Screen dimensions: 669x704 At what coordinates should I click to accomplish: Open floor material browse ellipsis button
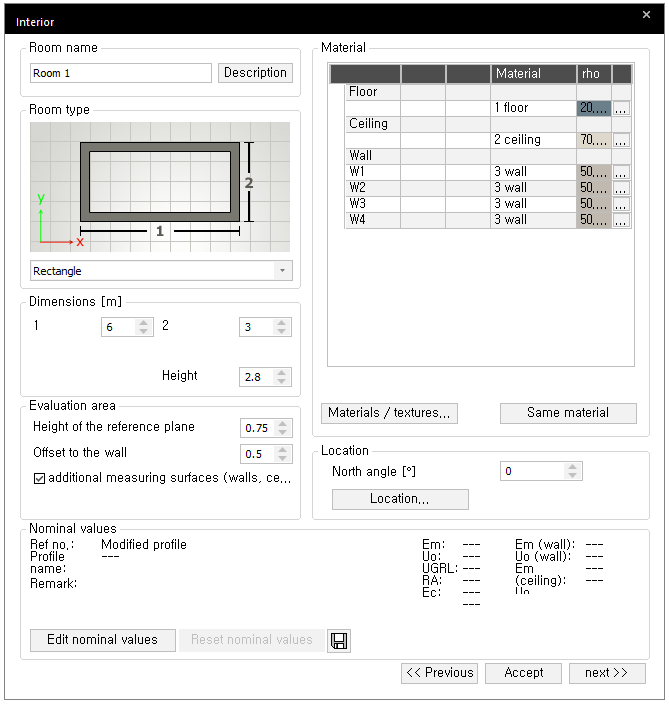621,108
